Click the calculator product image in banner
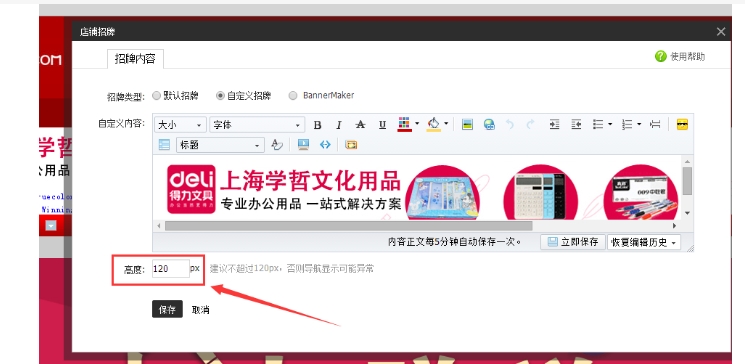Viewport: 745px width, 364px height. [540, 192]
